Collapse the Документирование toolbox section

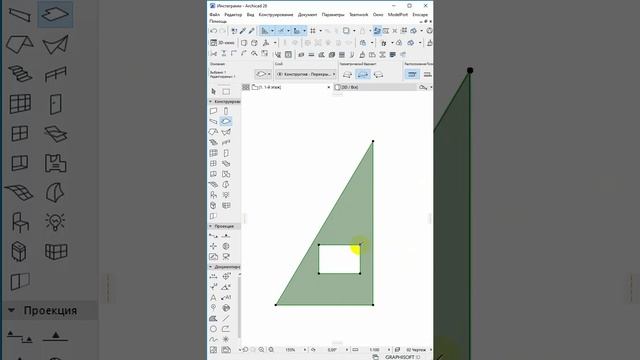point(211,267)
